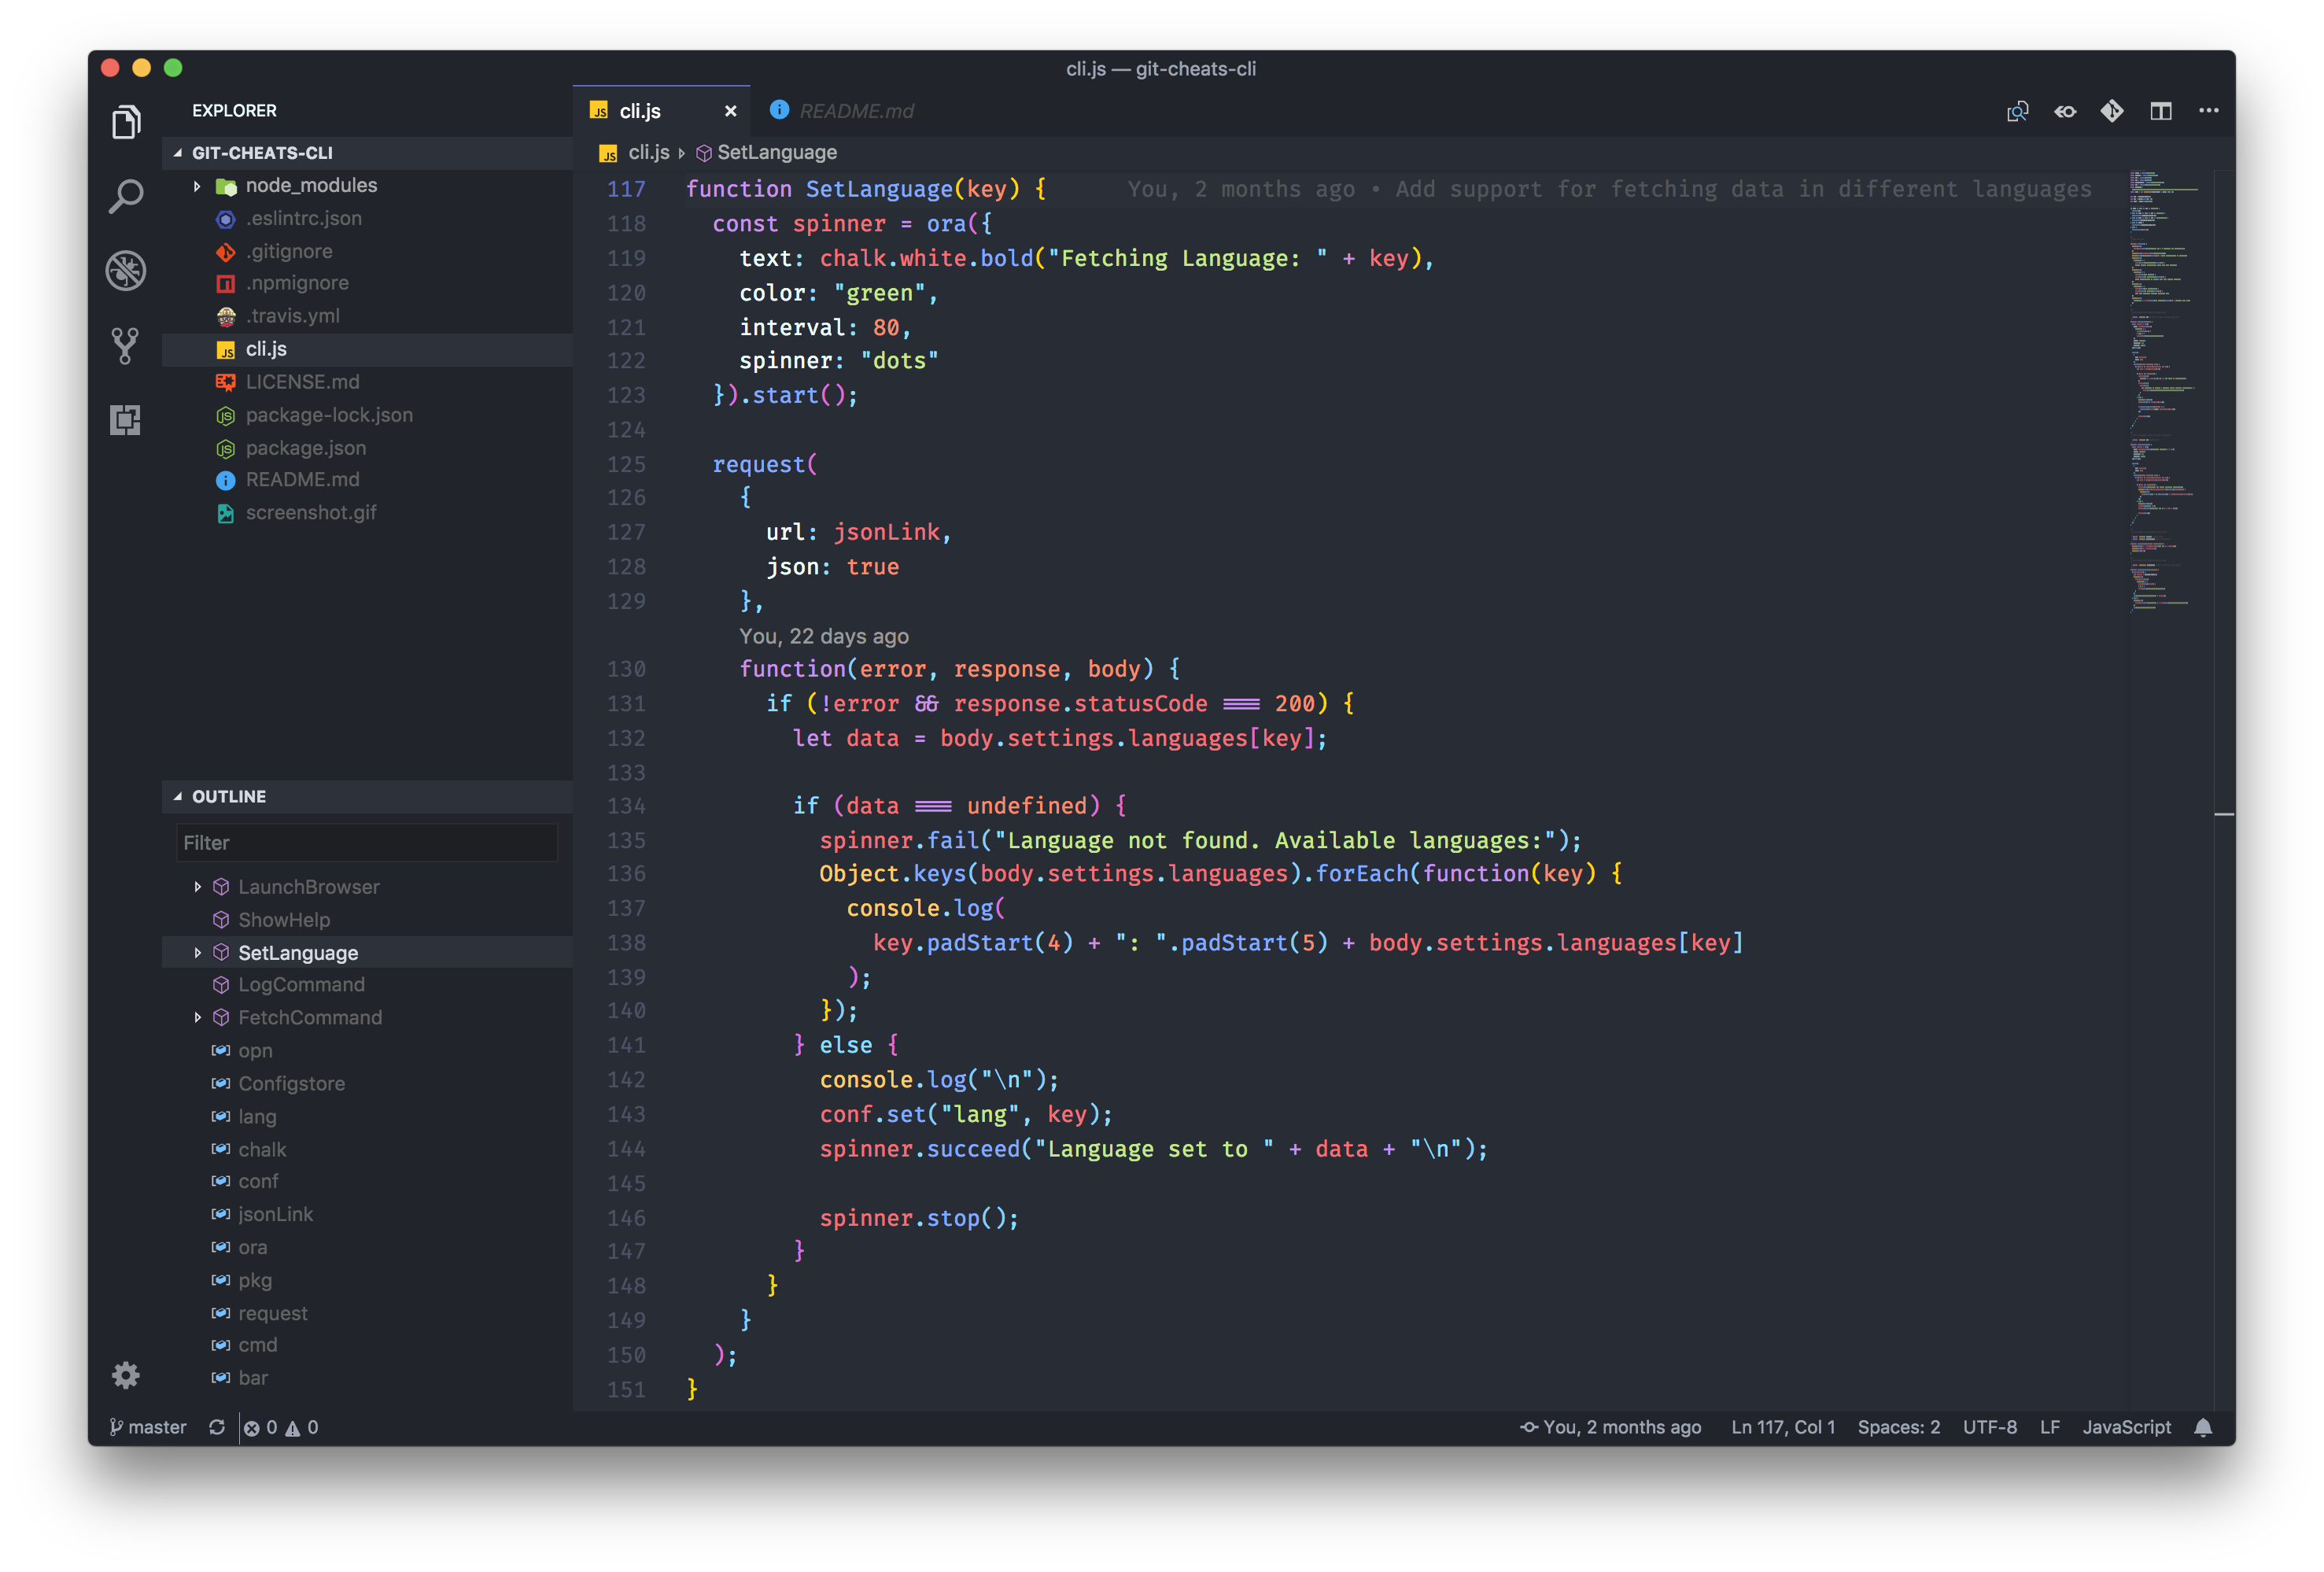Click the master branch indicator
Image resolution: width=2324 pixels, height=1572 pixels.
click(x=148, y=1427)
